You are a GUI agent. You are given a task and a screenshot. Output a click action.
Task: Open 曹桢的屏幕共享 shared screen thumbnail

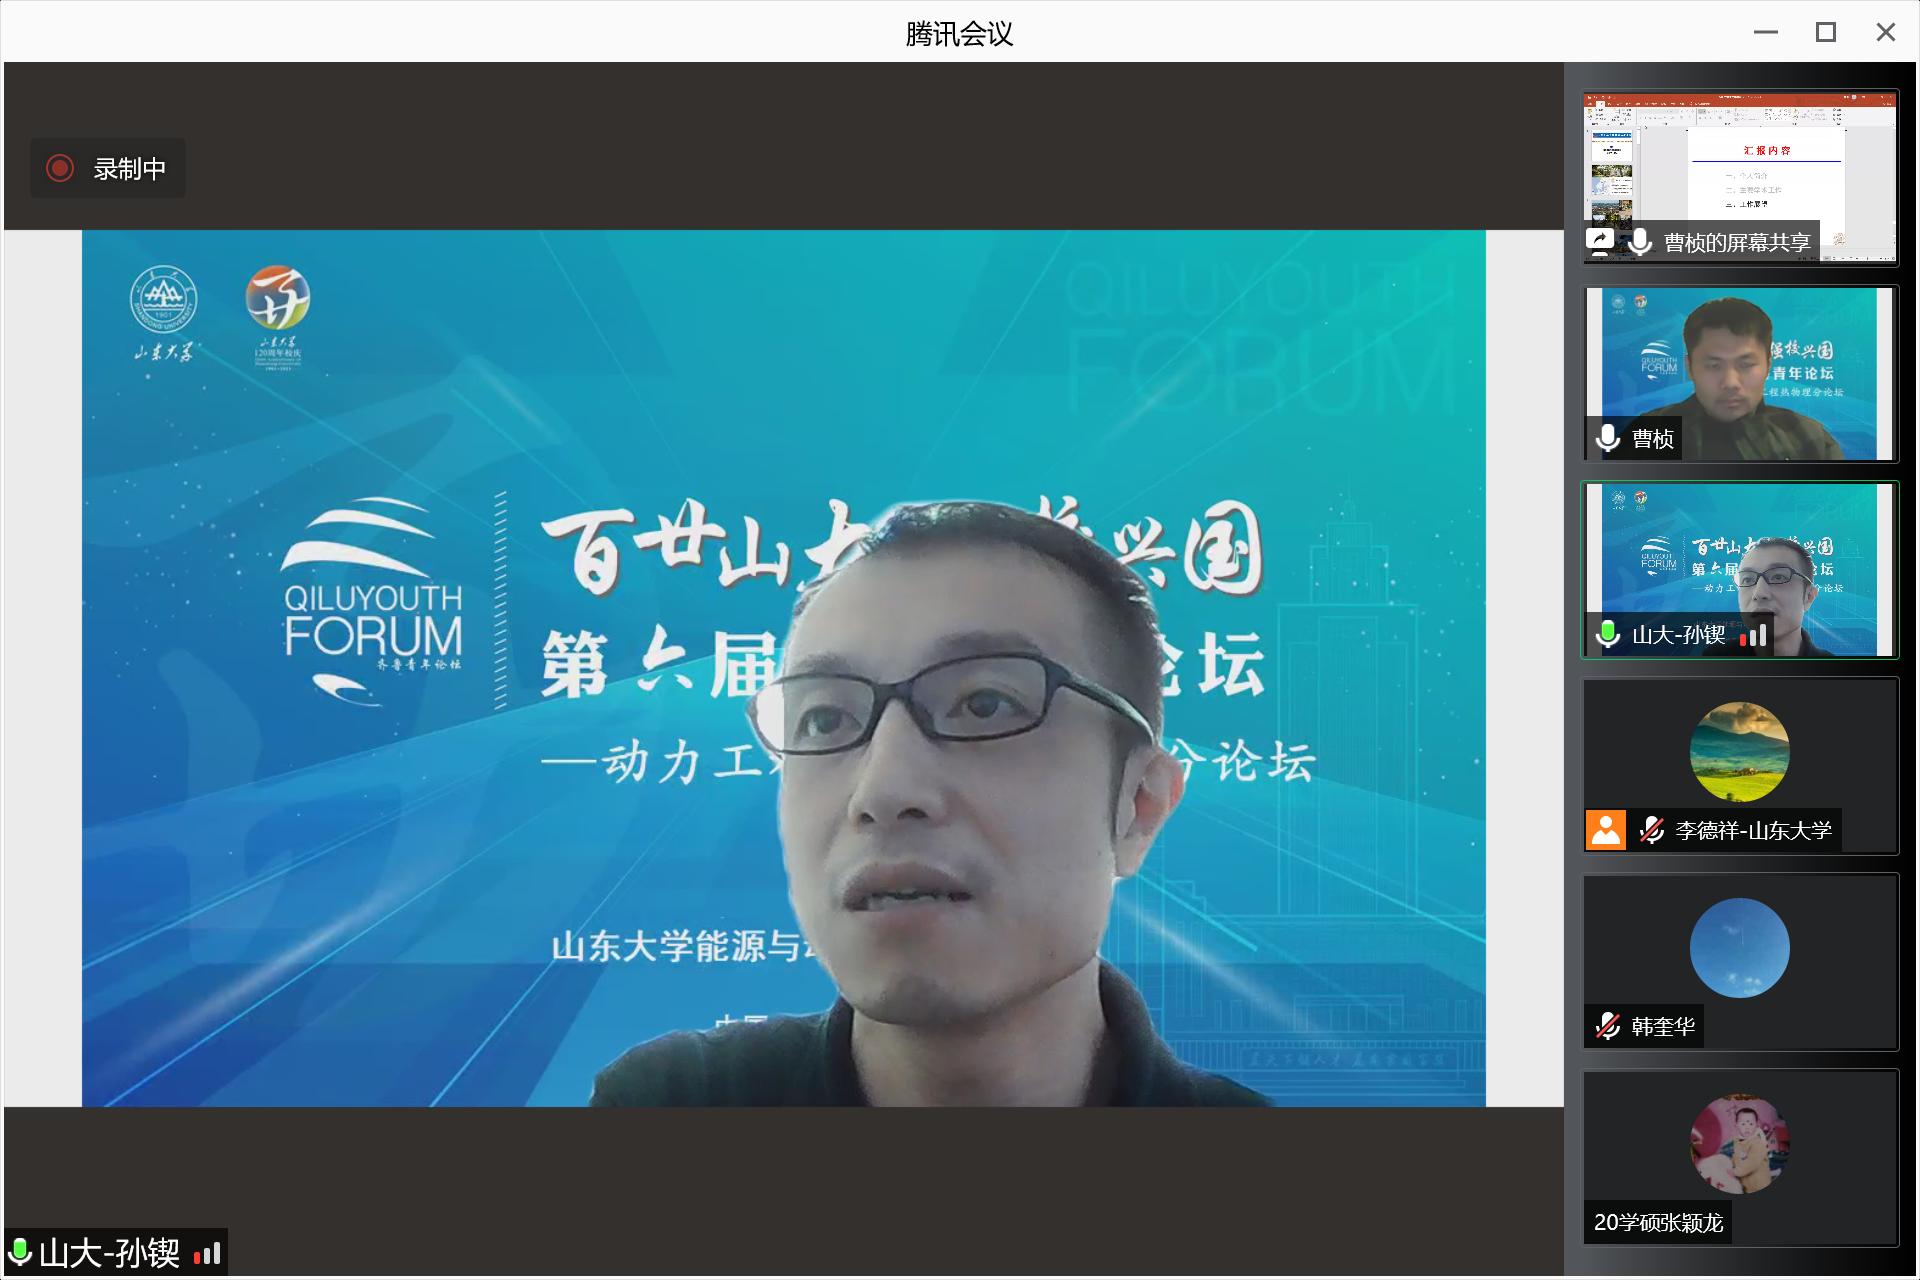[x=1740, y=177]
